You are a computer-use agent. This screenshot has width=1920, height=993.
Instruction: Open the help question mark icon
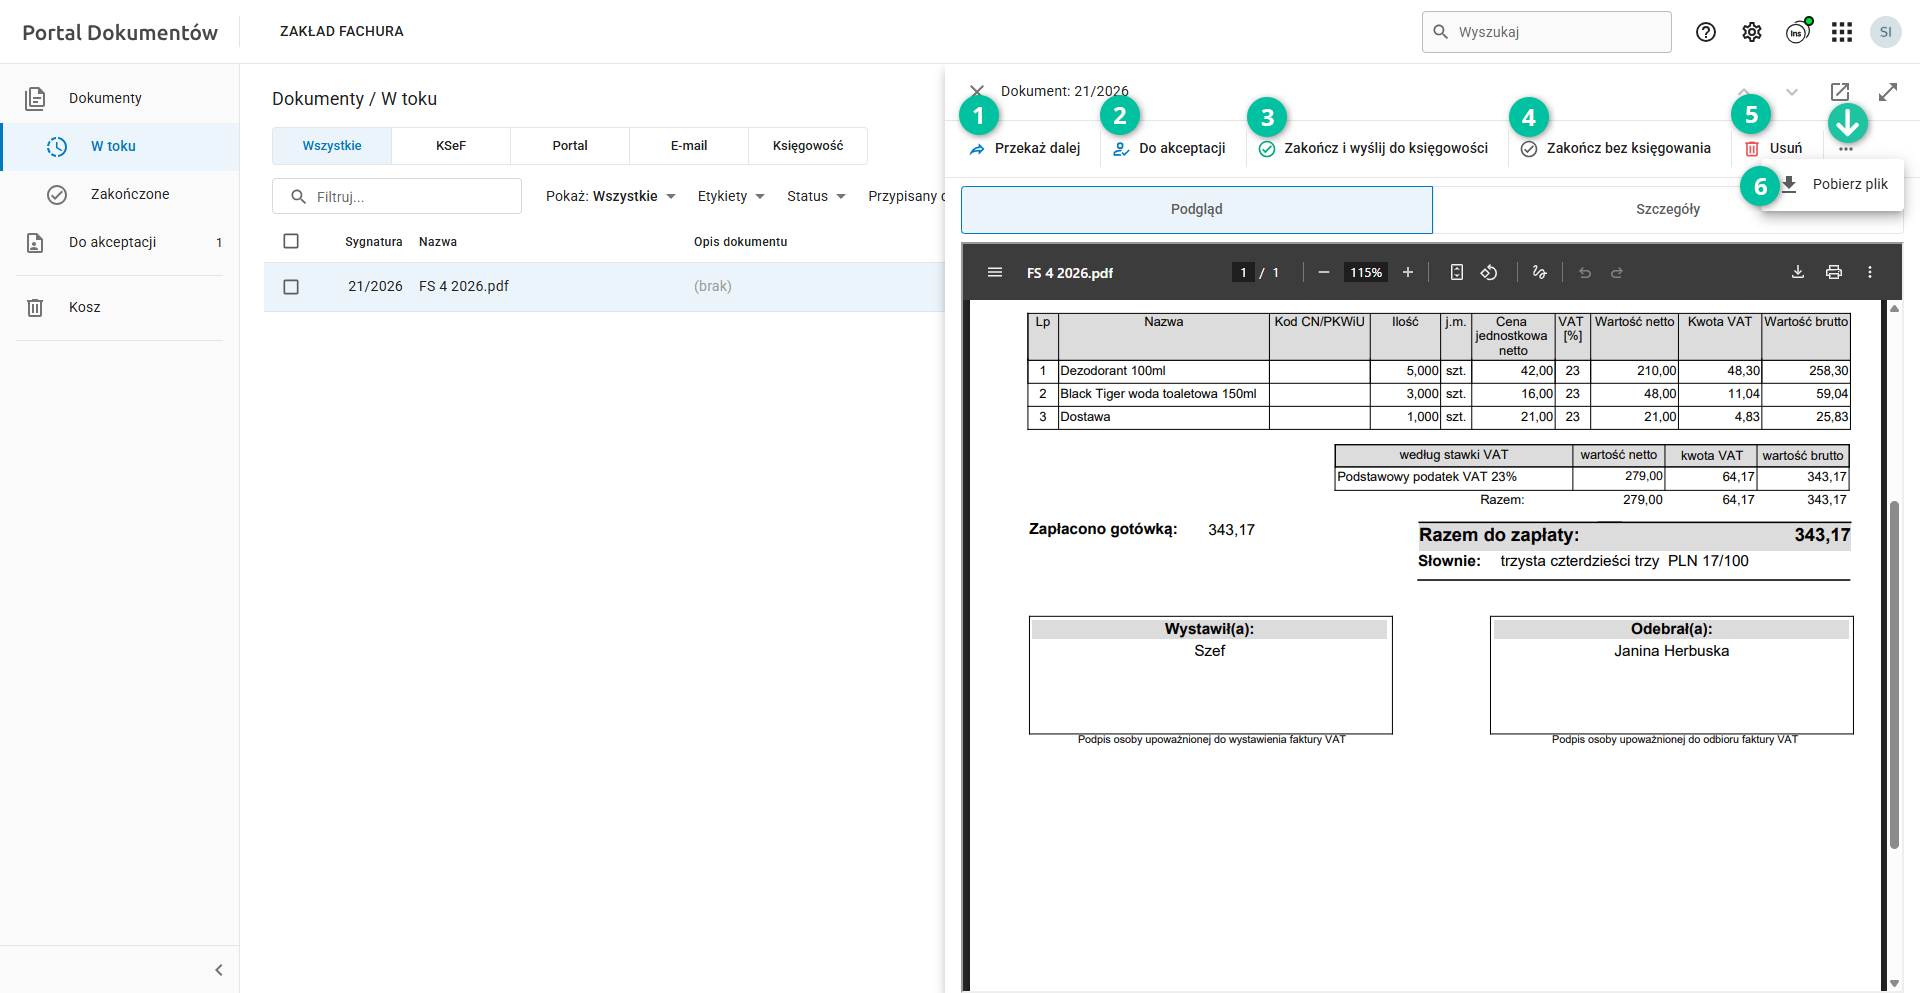[1706, 32]
